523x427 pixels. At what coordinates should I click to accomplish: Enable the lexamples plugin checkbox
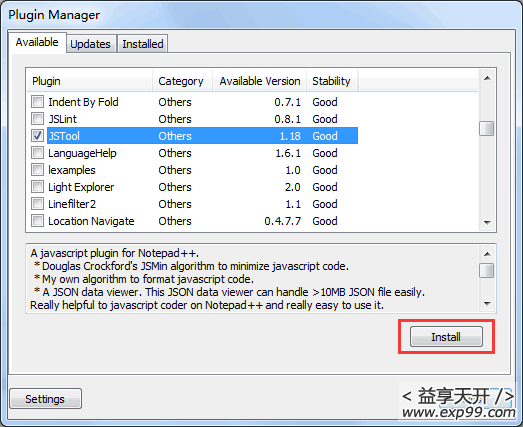[37, 169]
